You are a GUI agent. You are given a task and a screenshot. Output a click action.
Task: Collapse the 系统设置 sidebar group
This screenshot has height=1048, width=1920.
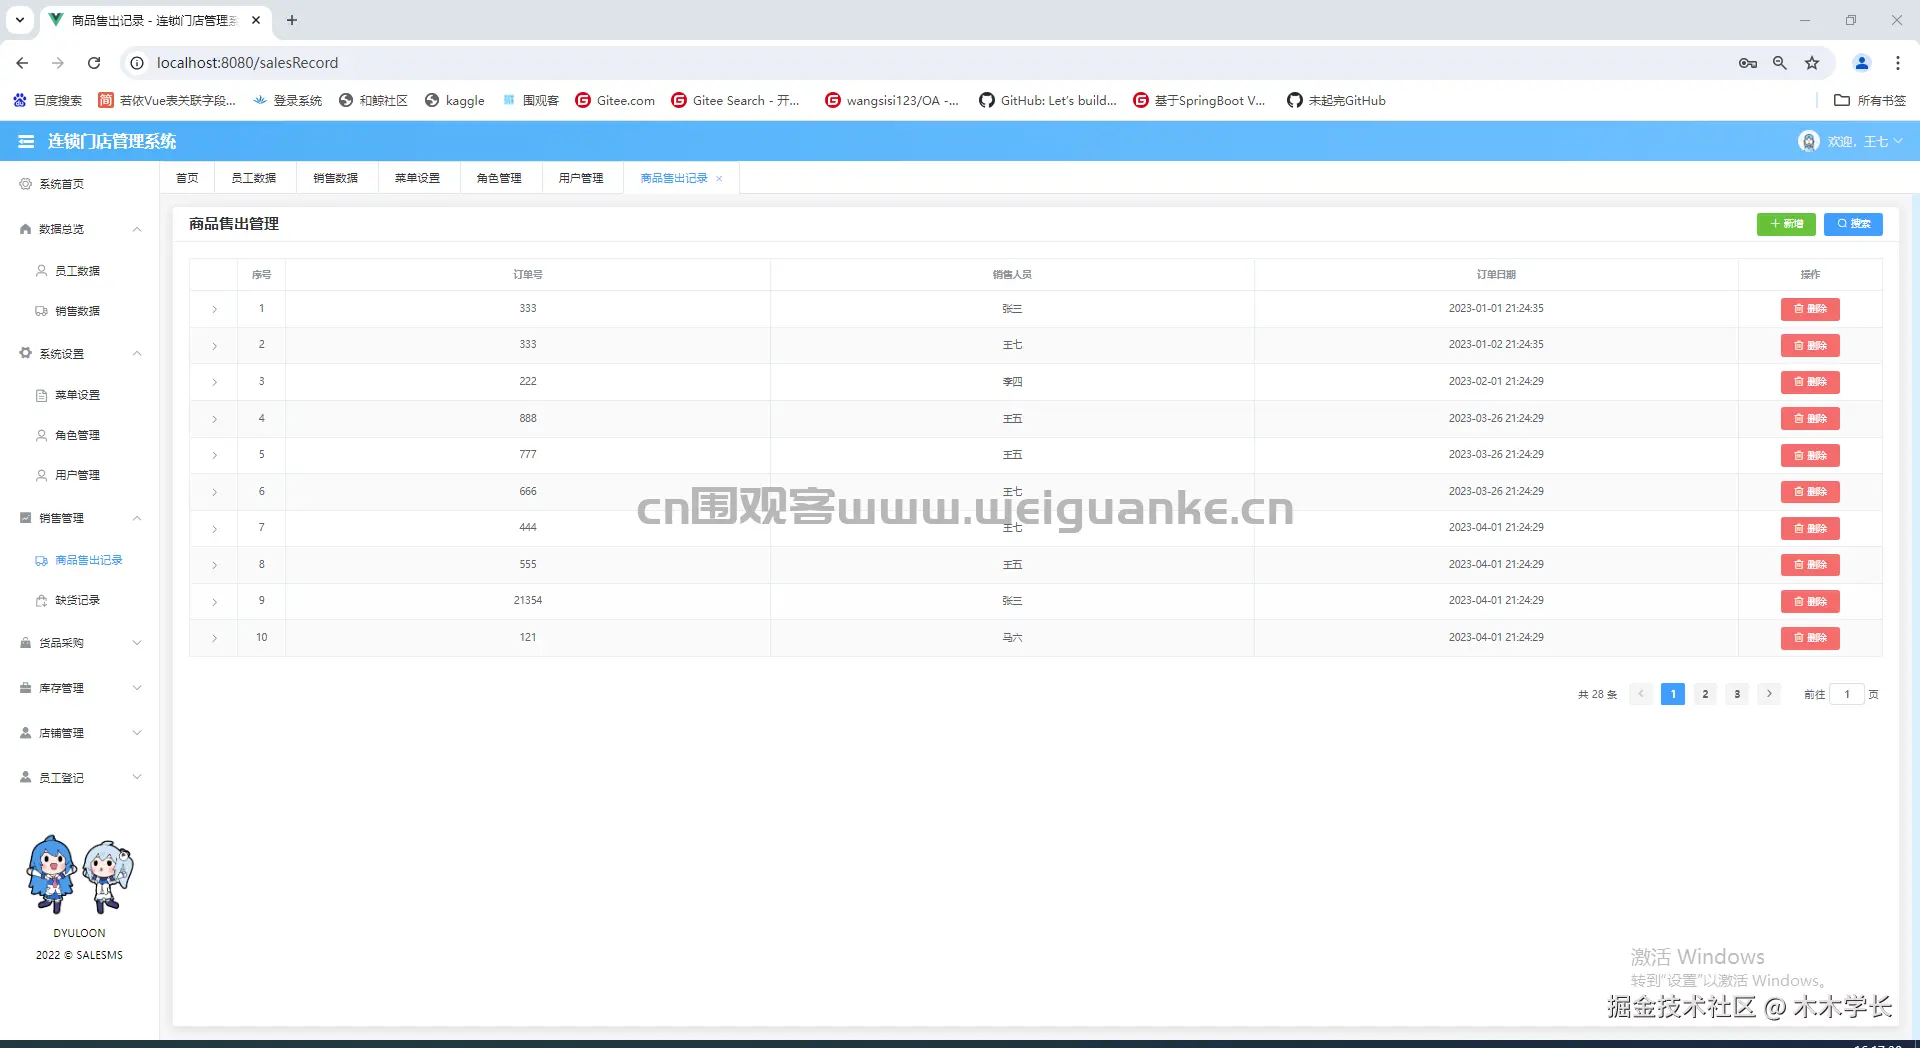click(x=80, y=354)
